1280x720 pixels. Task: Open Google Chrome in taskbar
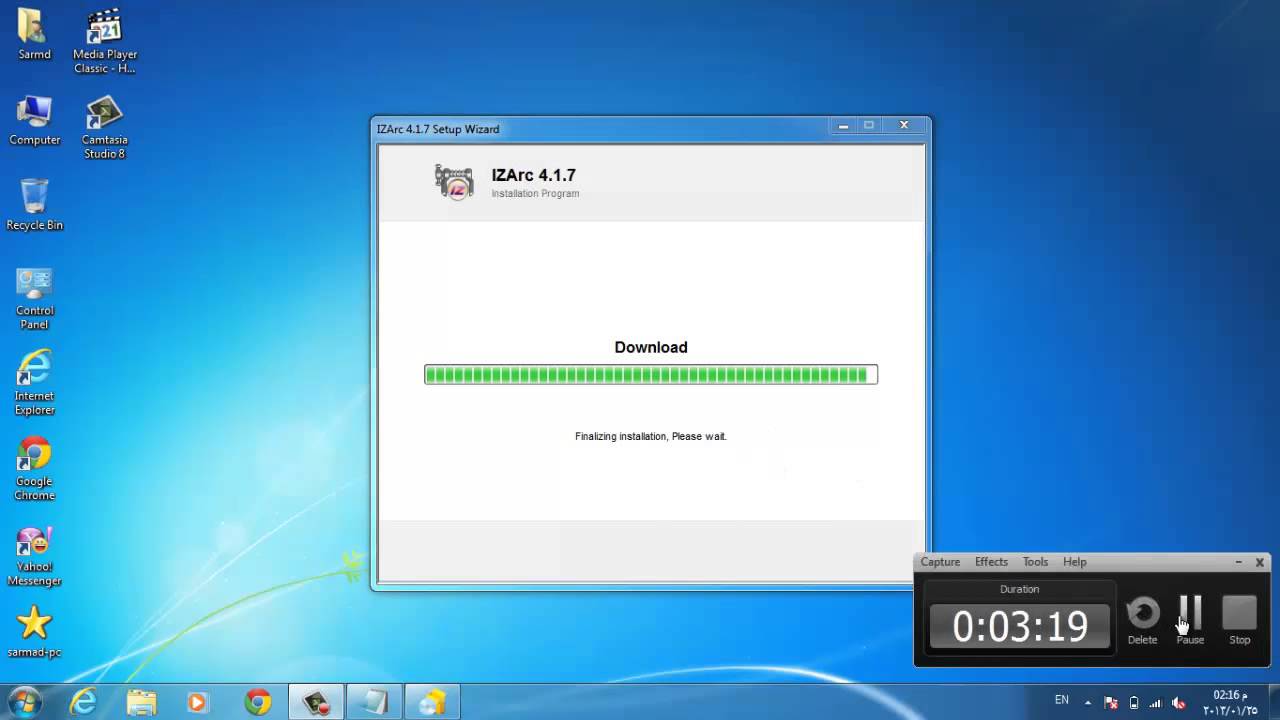tap(257, 702)
